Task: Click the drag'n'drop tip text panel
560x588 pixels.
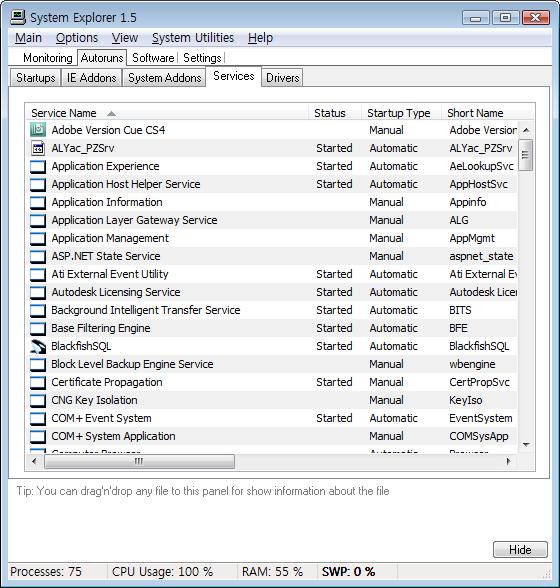Action: point(203,491)
